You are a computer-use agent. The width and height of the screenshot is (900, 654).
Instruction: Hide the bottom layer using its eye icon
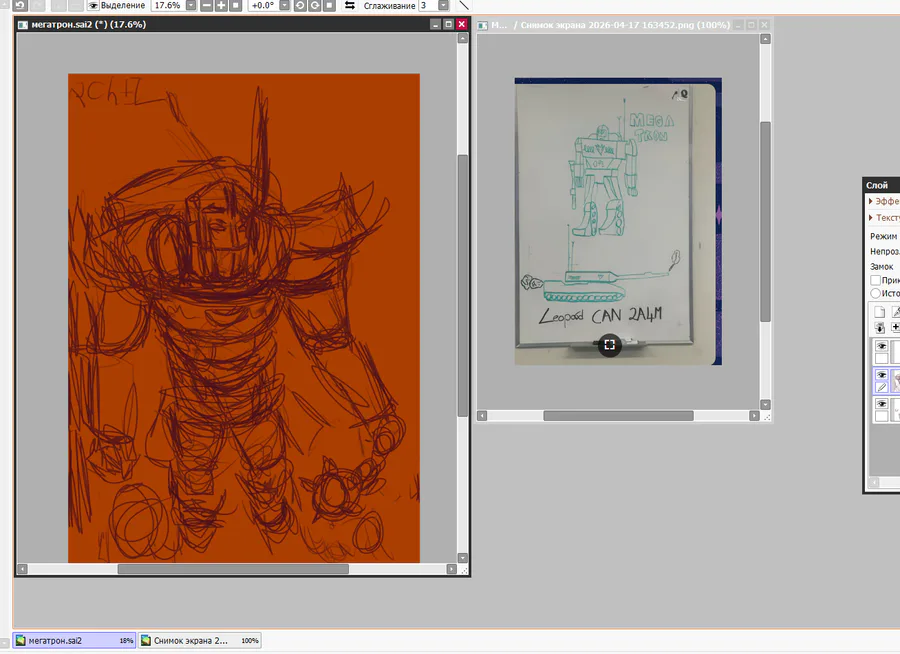pos(881,404)
